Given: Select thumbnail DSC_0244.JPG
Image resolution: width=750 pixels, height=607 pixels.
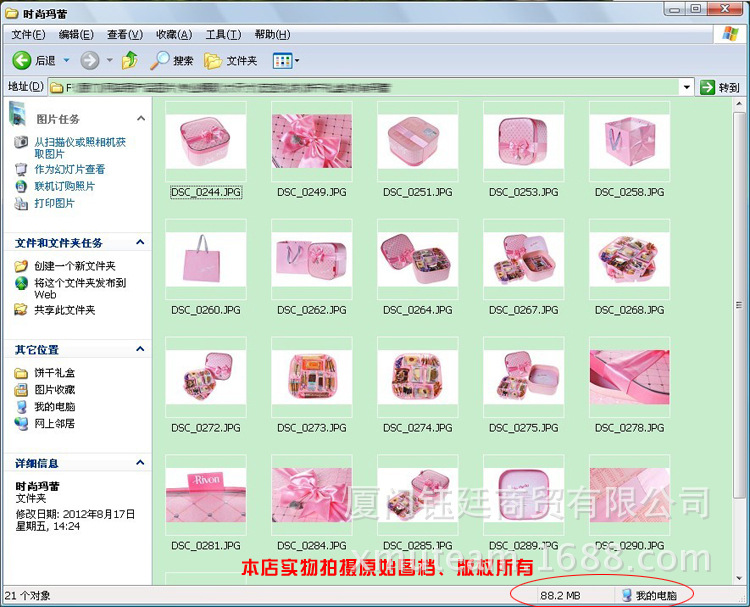Looking at the screenshot, I should [x=206, y=142].
